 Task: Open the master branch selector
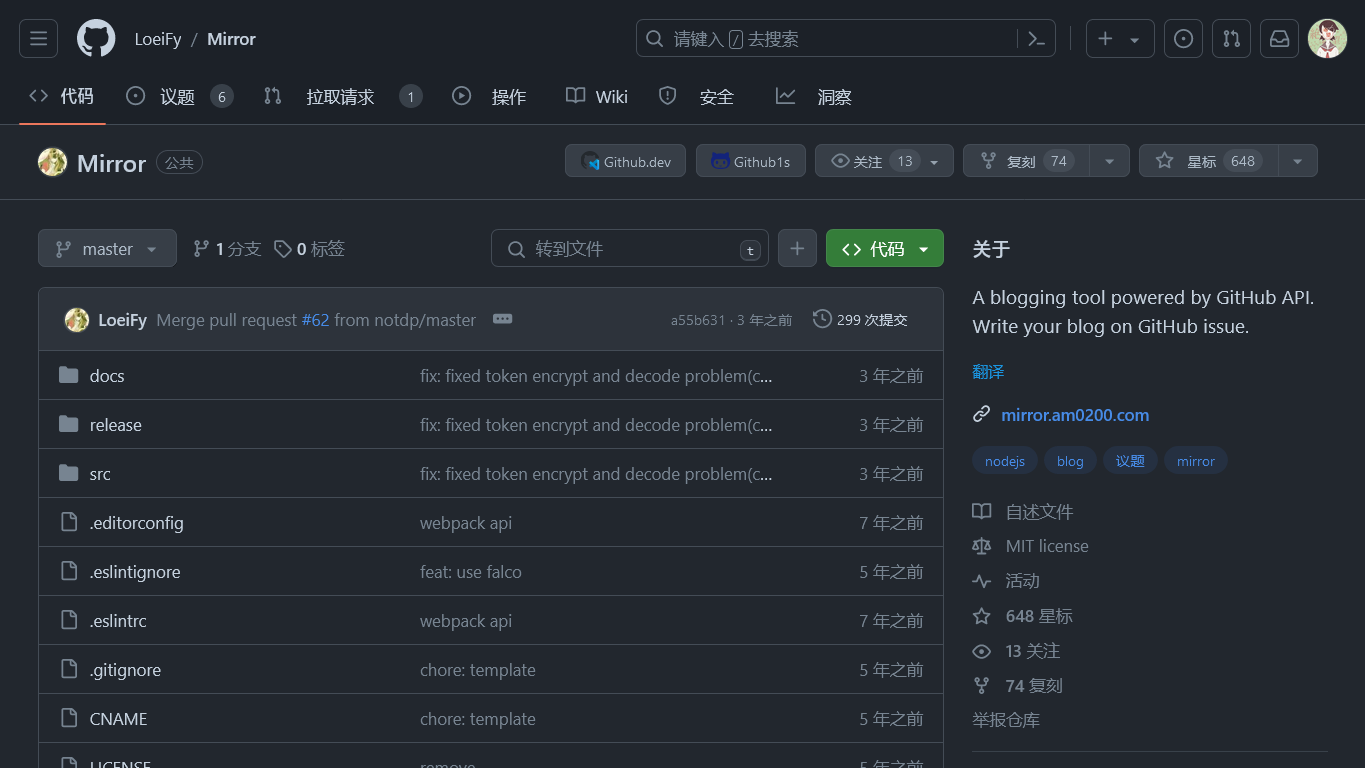(x=107, y=248)
